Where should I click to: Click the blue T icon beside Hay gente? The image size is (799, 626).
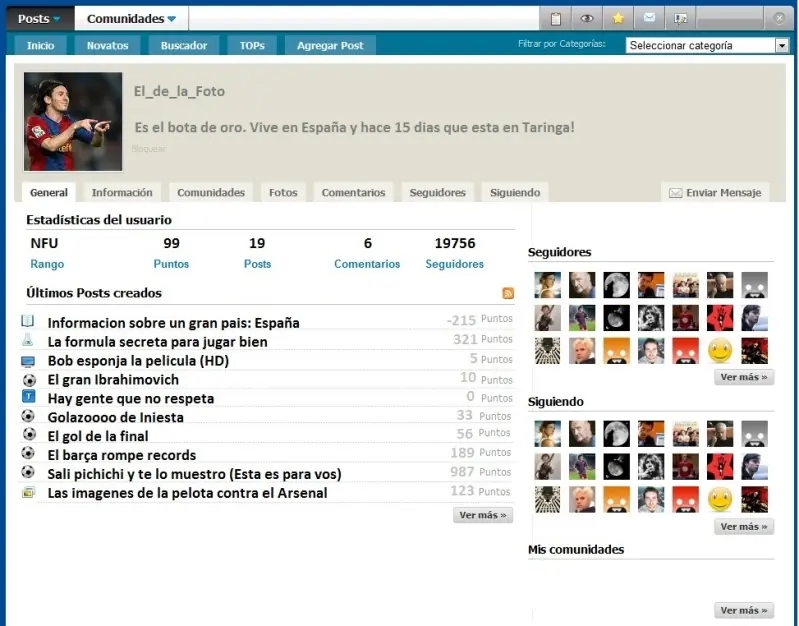(x=29, y=396)
